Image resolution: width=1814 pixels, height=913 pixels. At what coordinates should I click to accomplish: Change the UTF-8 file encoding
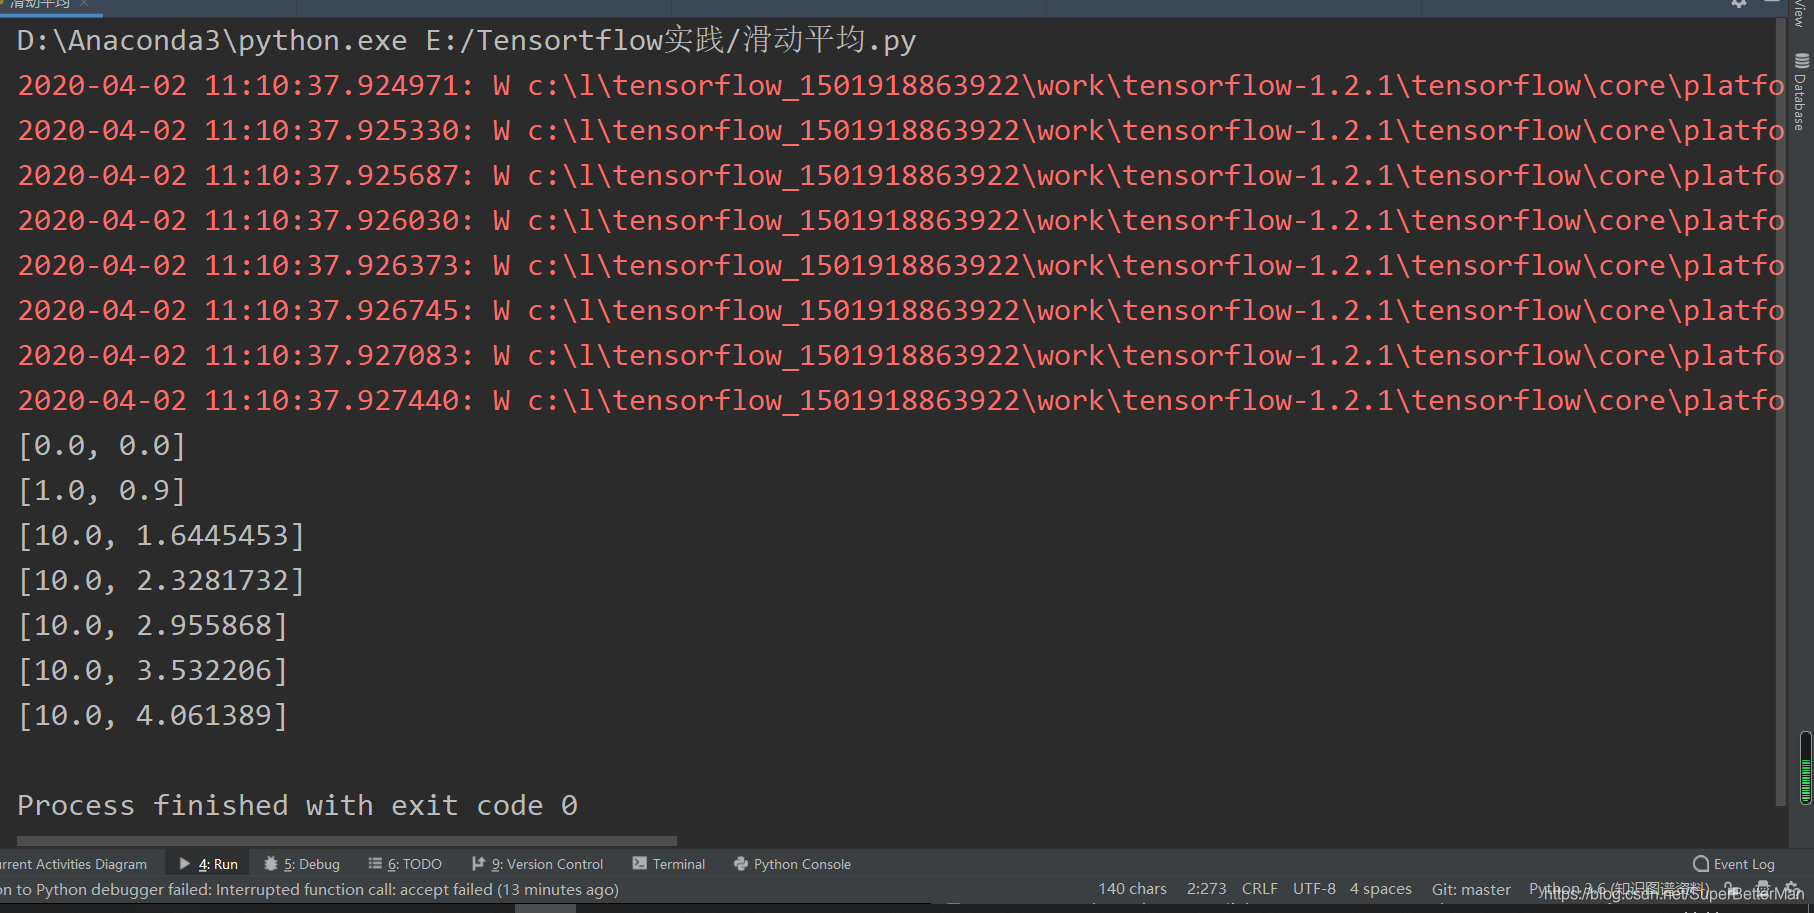click(1314, 889)
